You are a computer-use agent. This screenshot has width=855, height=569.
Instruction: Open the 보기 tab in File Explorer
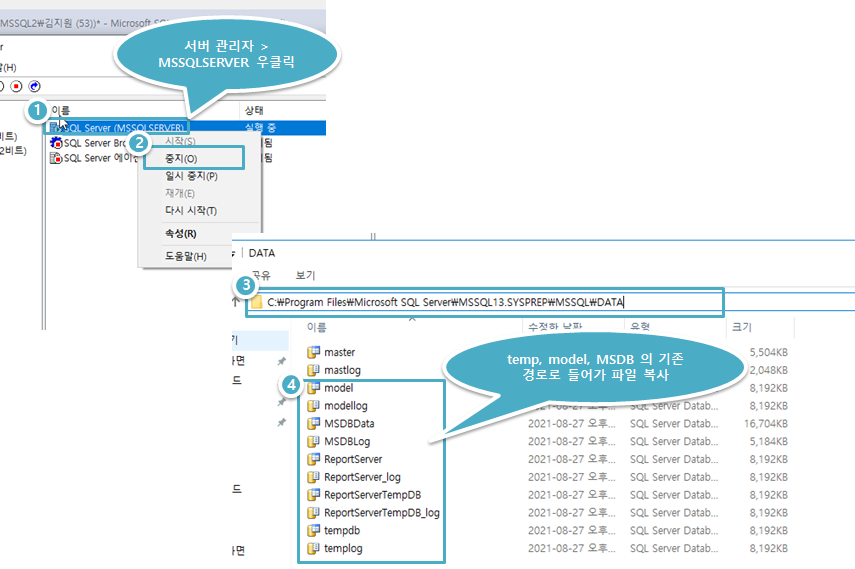305,275
